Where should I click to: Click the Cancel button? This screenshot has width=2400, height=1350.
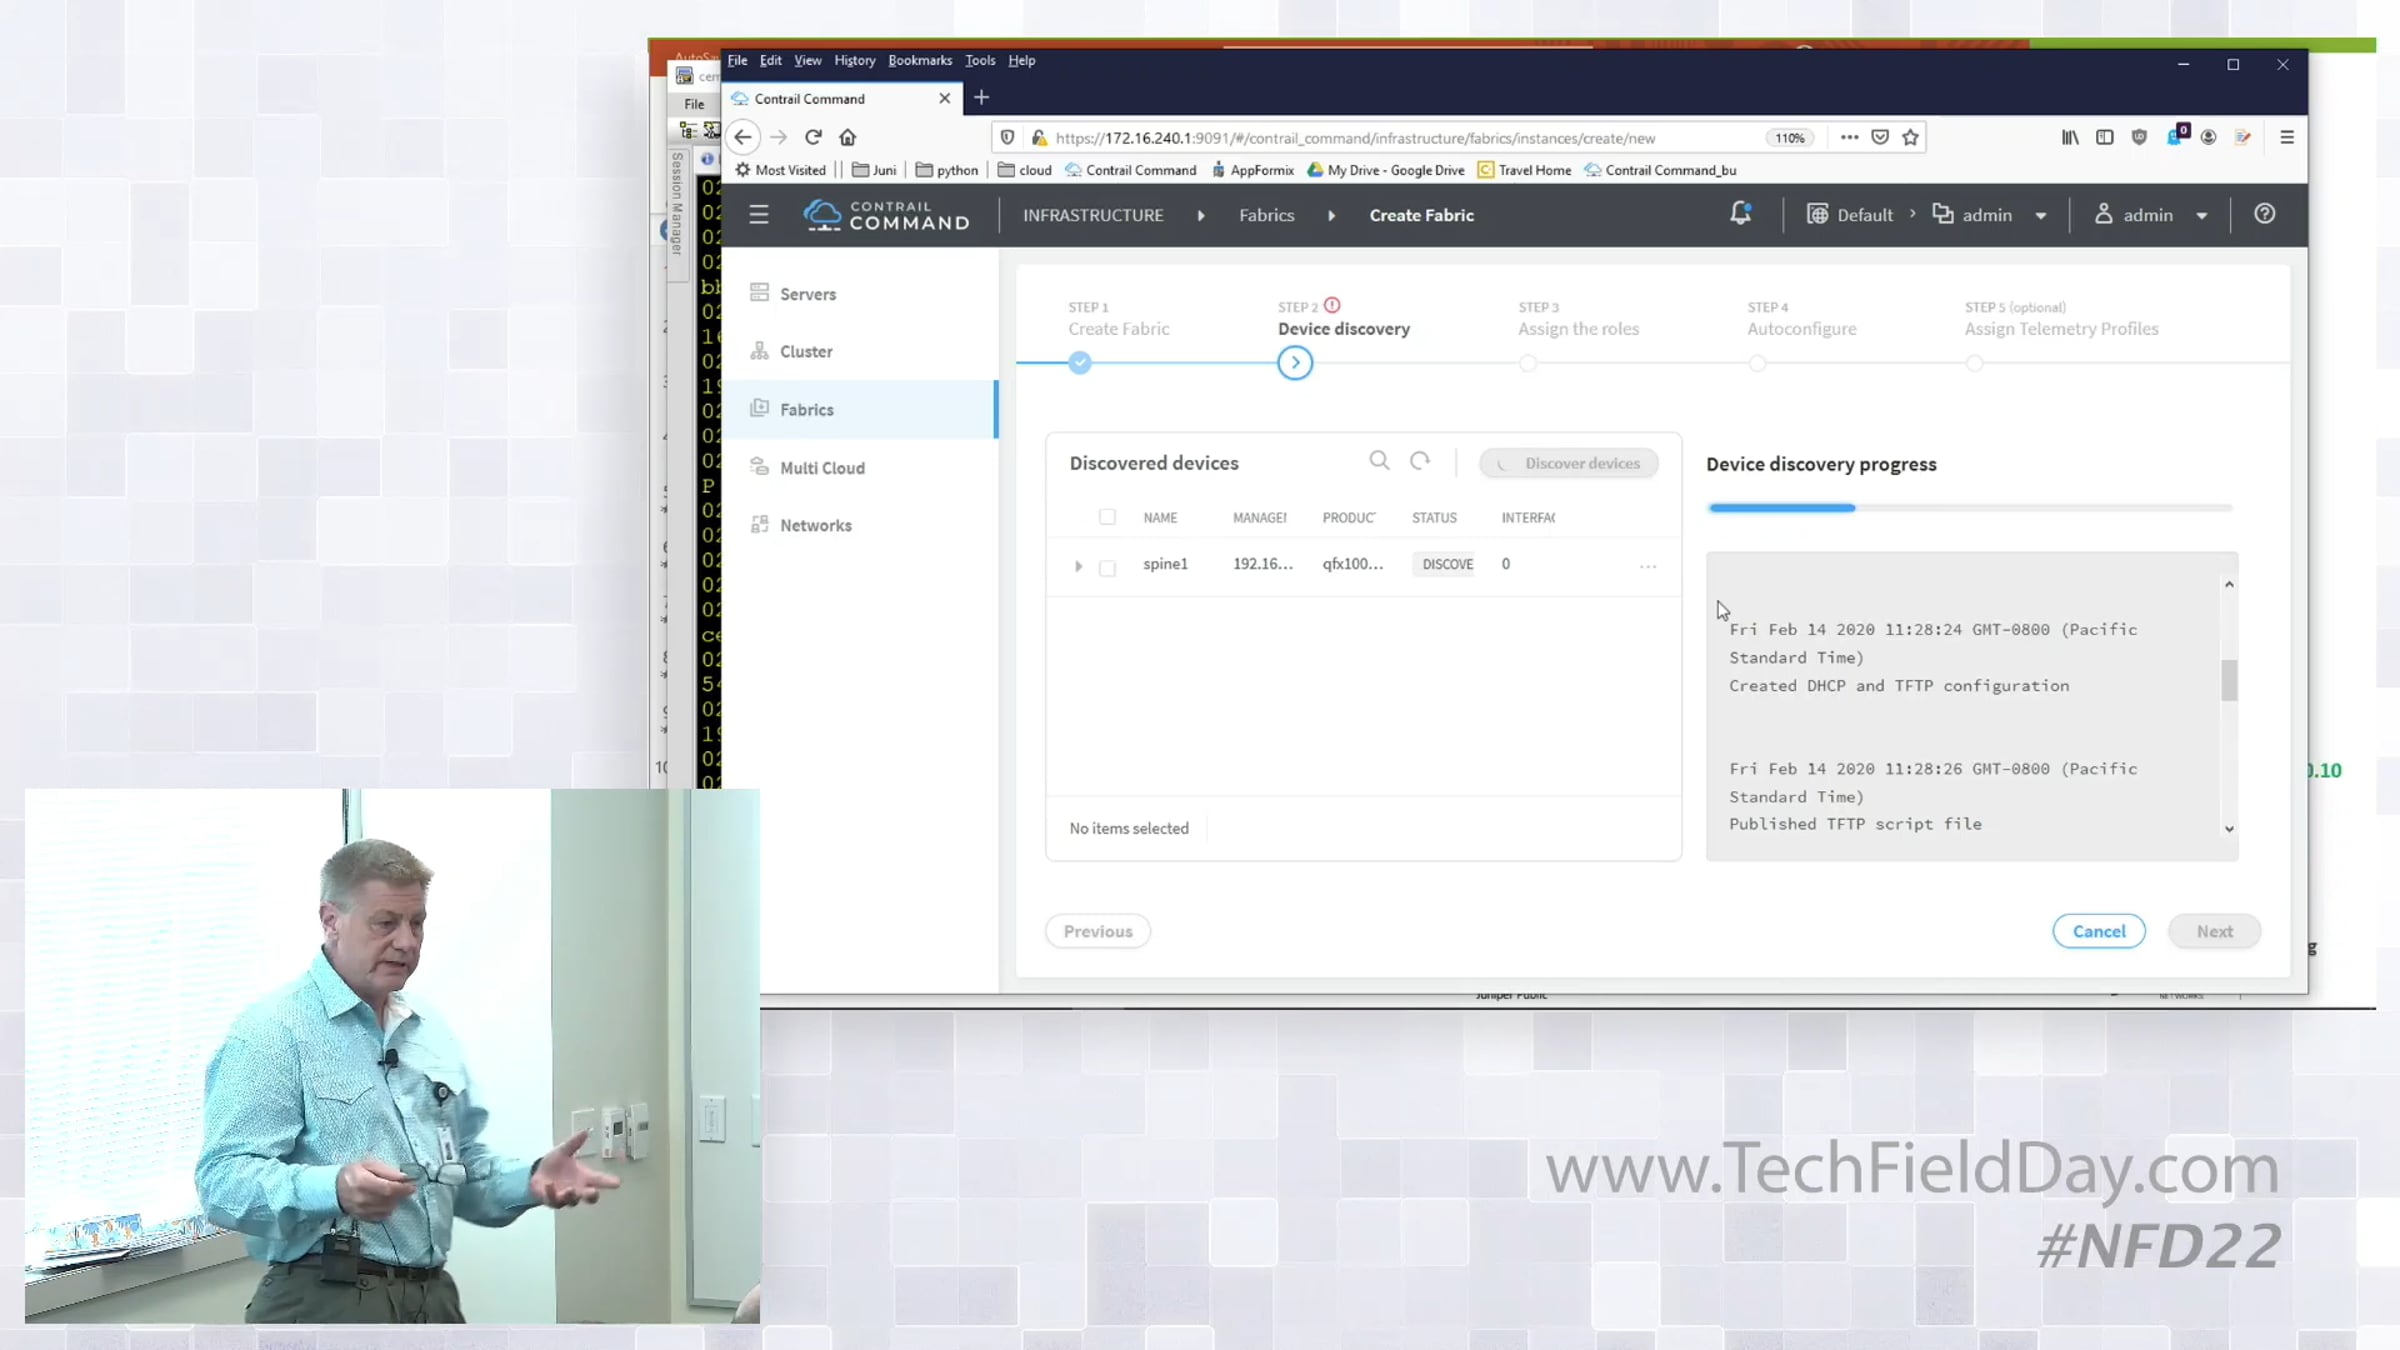(2099, 931)
